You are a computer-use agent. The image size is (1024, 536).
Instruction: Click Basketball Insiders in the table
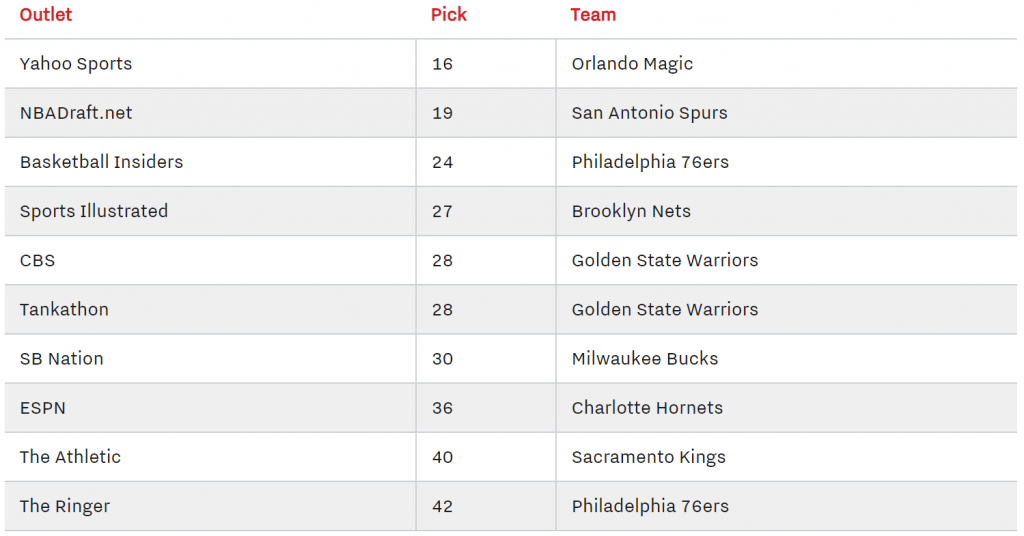click(101, 162)
